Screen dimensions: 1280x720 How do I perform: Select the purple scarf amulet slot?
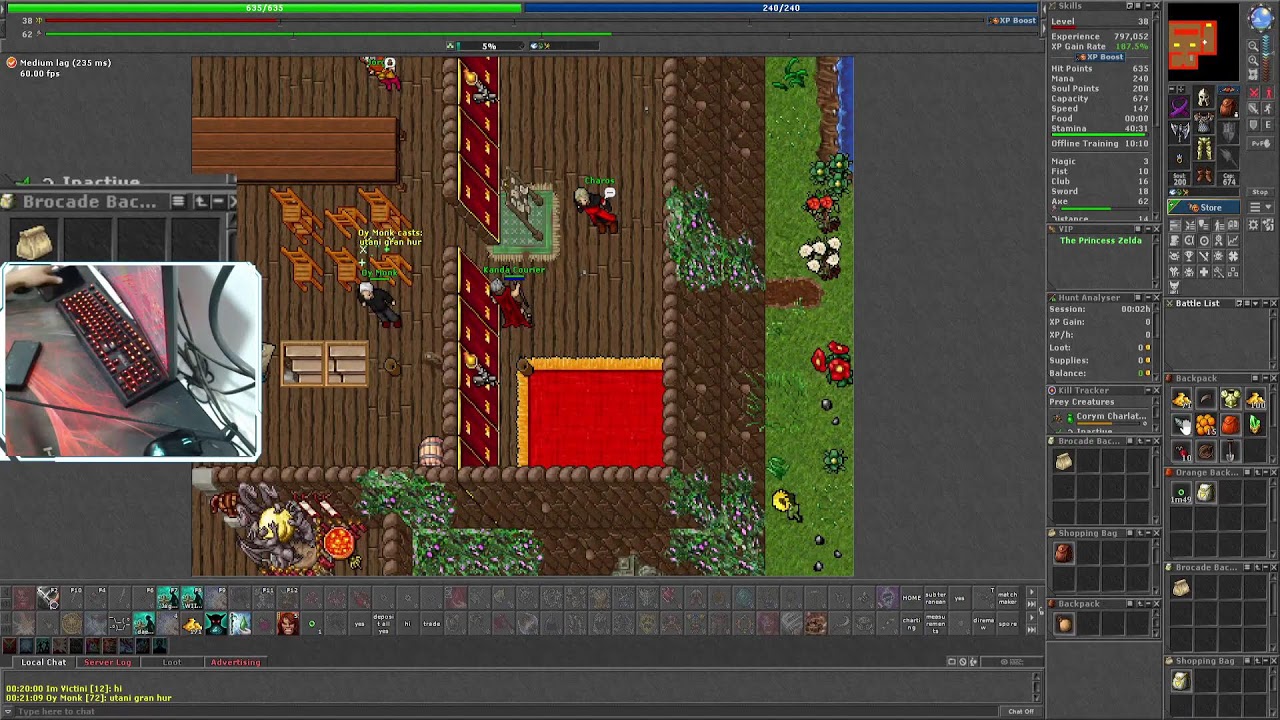(x=1179, y=107)
